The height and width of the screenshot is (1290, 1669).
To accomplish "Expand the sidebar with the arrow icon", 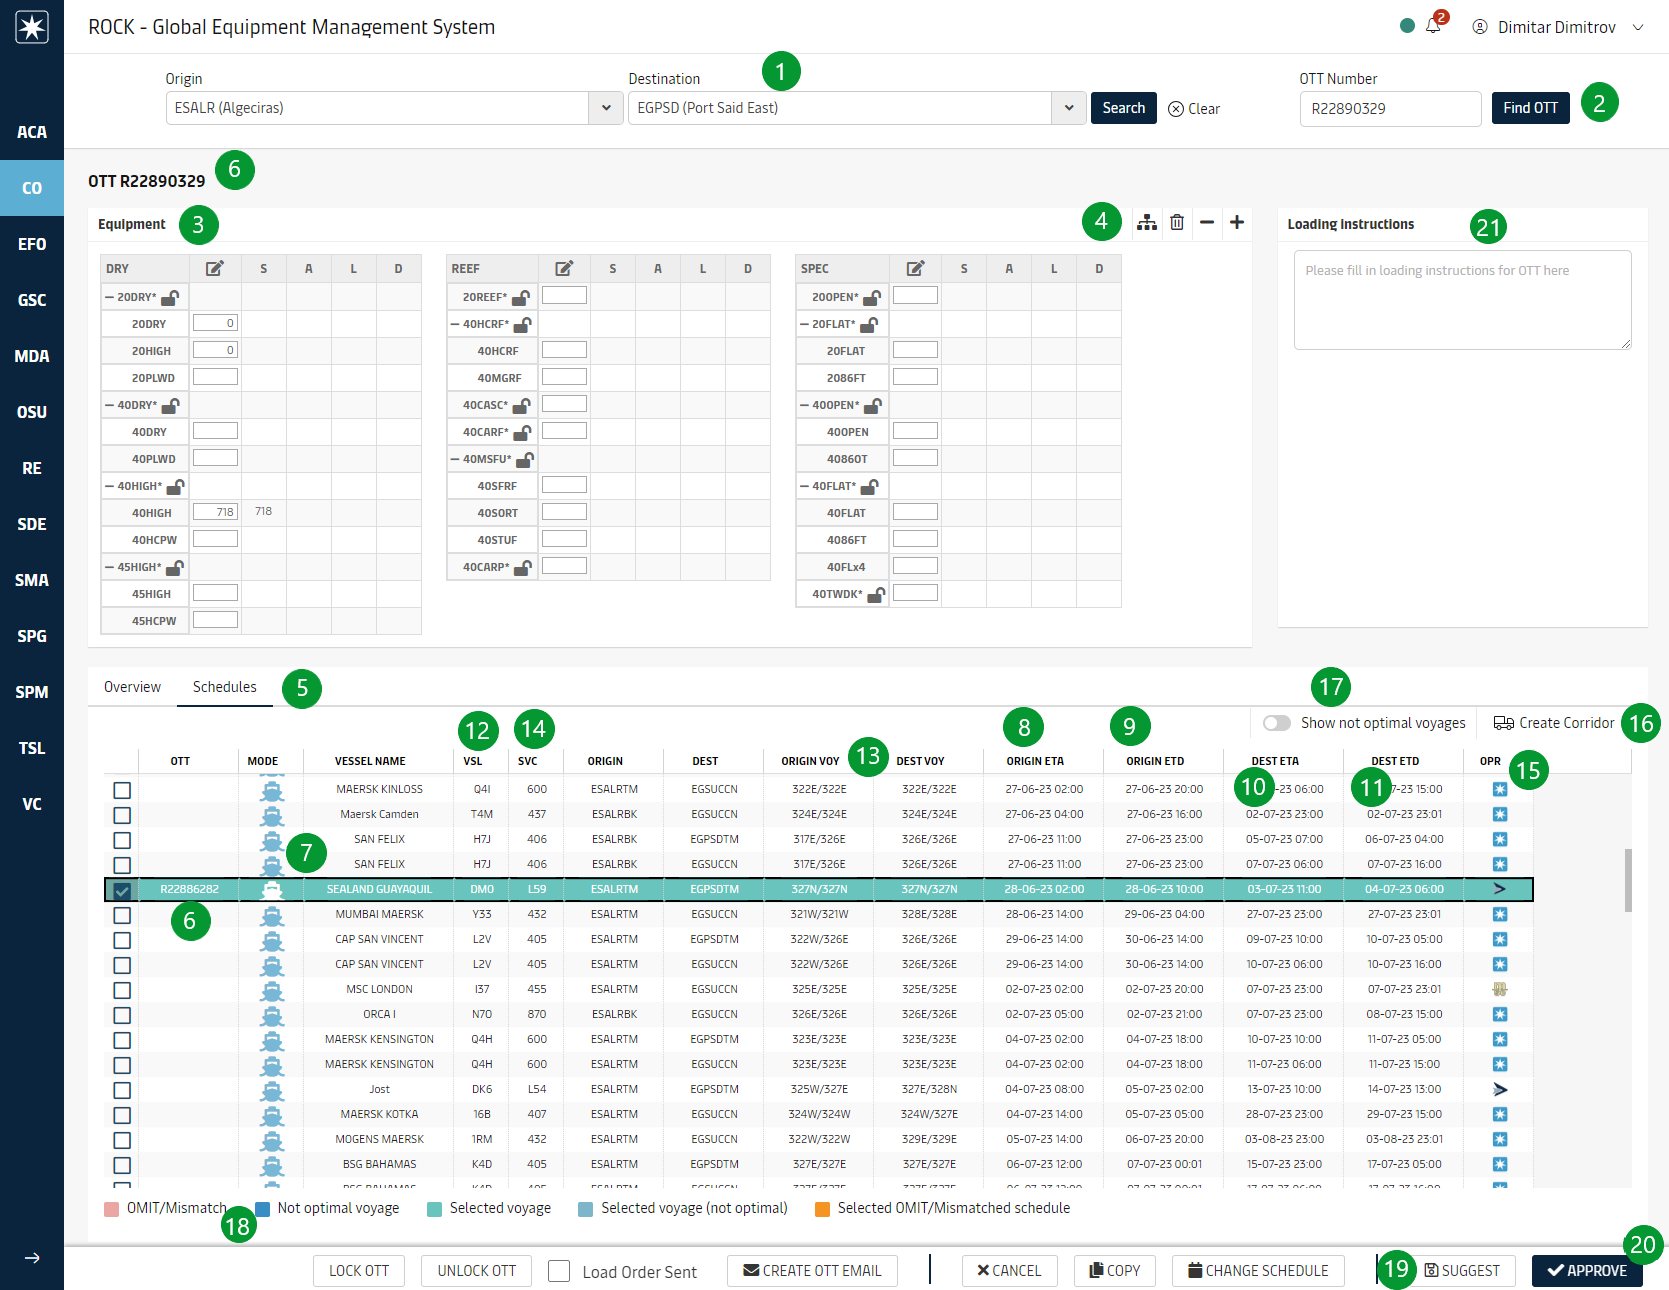I will pos(32,1258).
